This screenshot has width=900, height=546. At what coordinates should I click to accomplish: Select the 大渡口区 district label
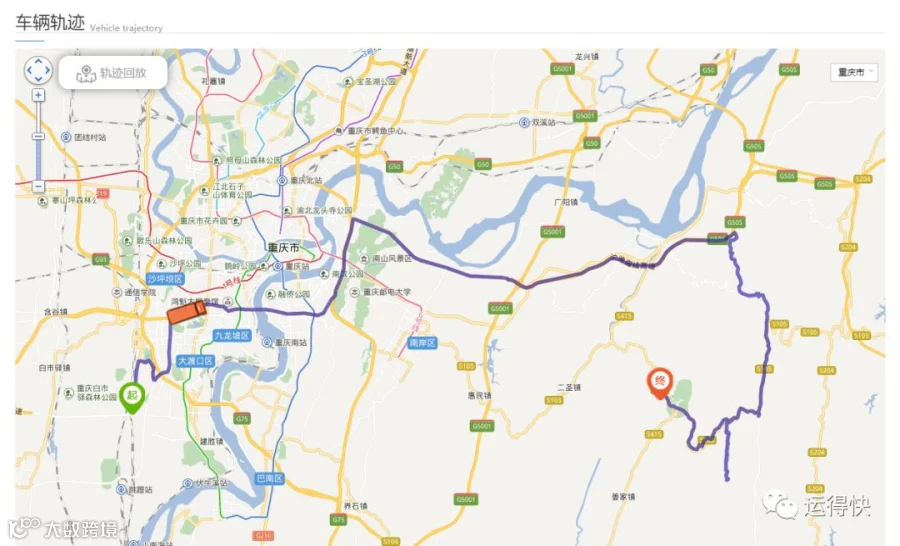click(x=195, y=361)
